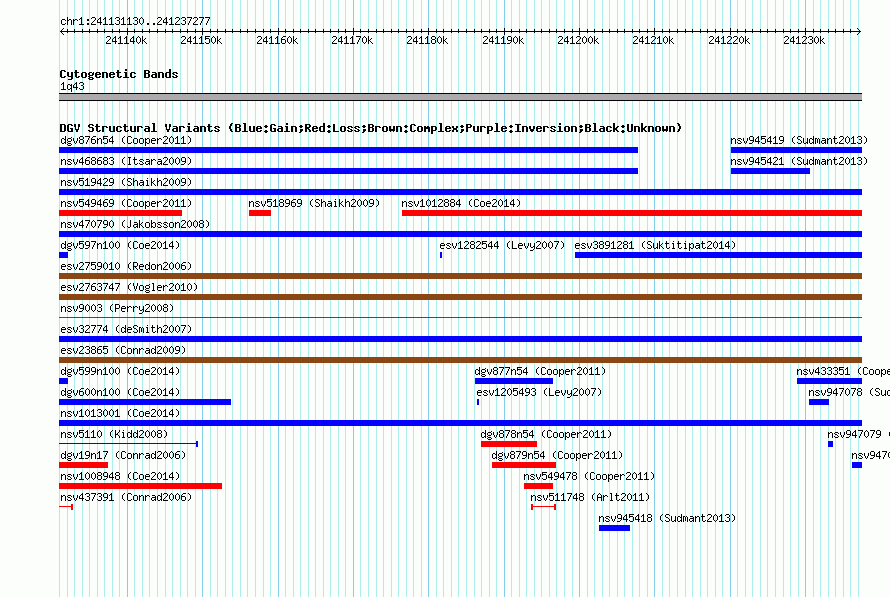
Task: Click nsv511748 (Arlt2011) label
Action: [590, 497]
